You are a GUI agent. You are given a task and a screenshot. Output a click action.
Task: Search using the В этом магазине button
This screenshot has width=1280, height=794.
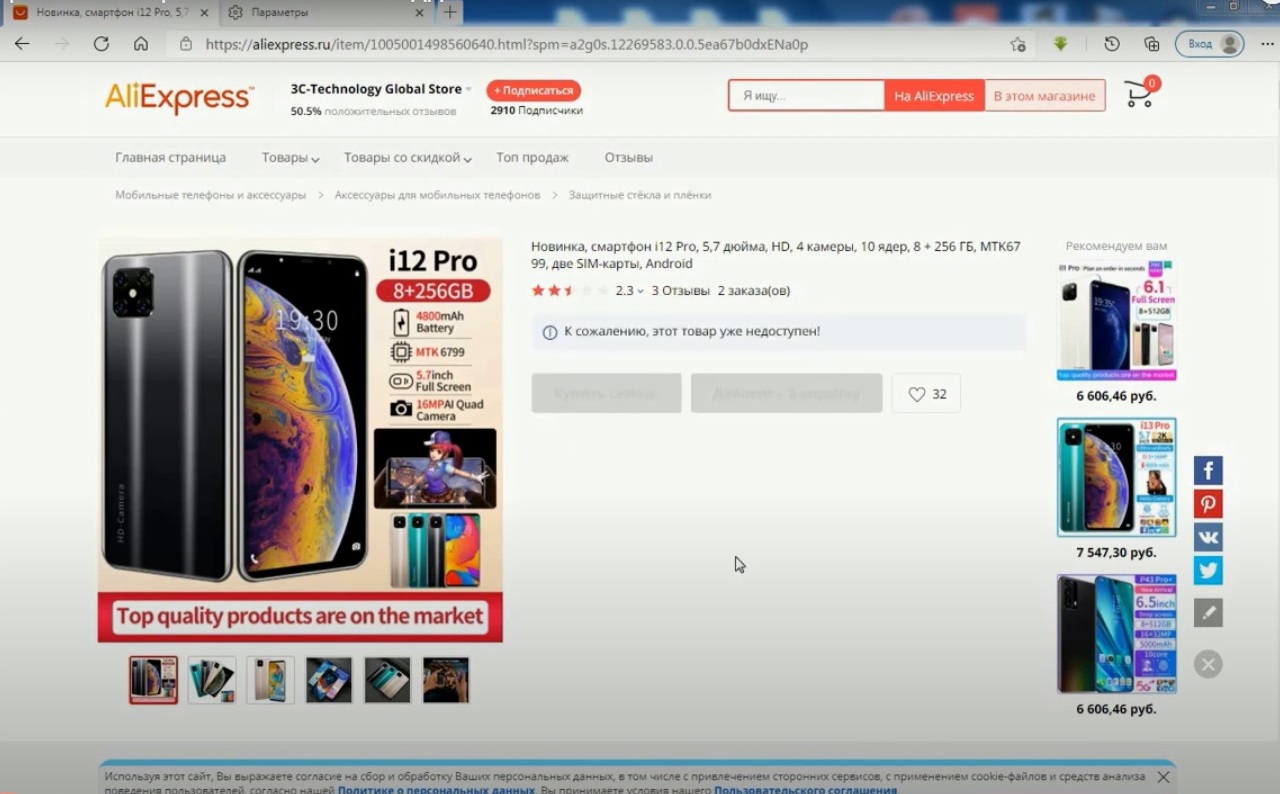click(x=1044, y=96)
